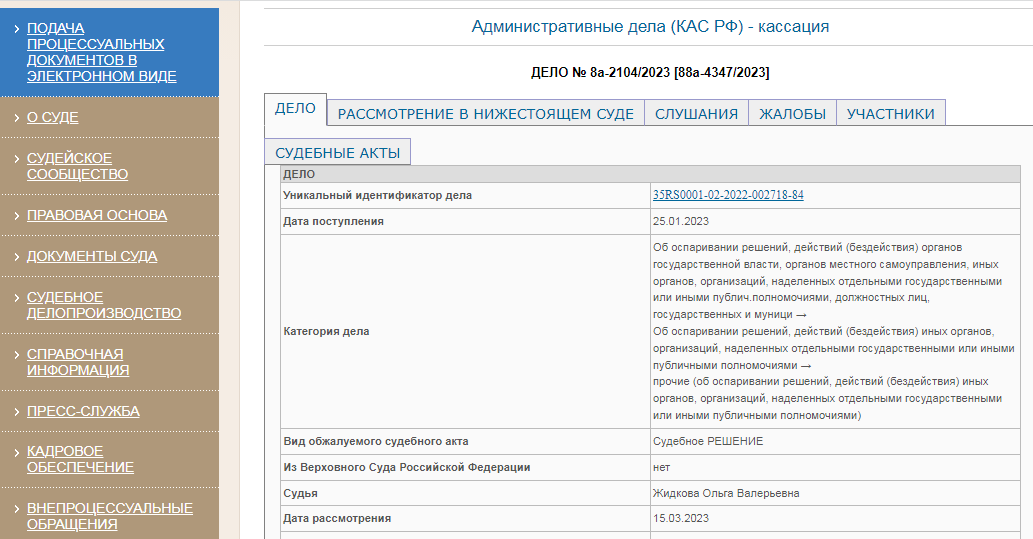
Task: Click the ДЕЛО table section header
Action: 650,175
